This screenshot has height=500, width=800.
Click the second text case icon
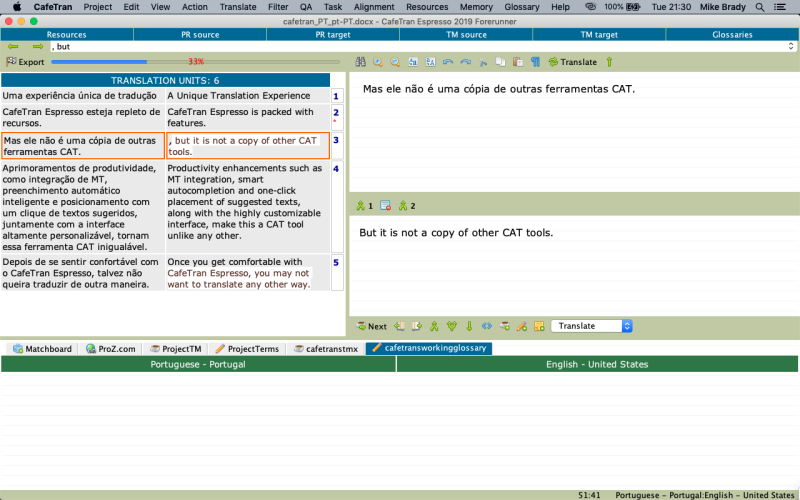tap(431, 62)
